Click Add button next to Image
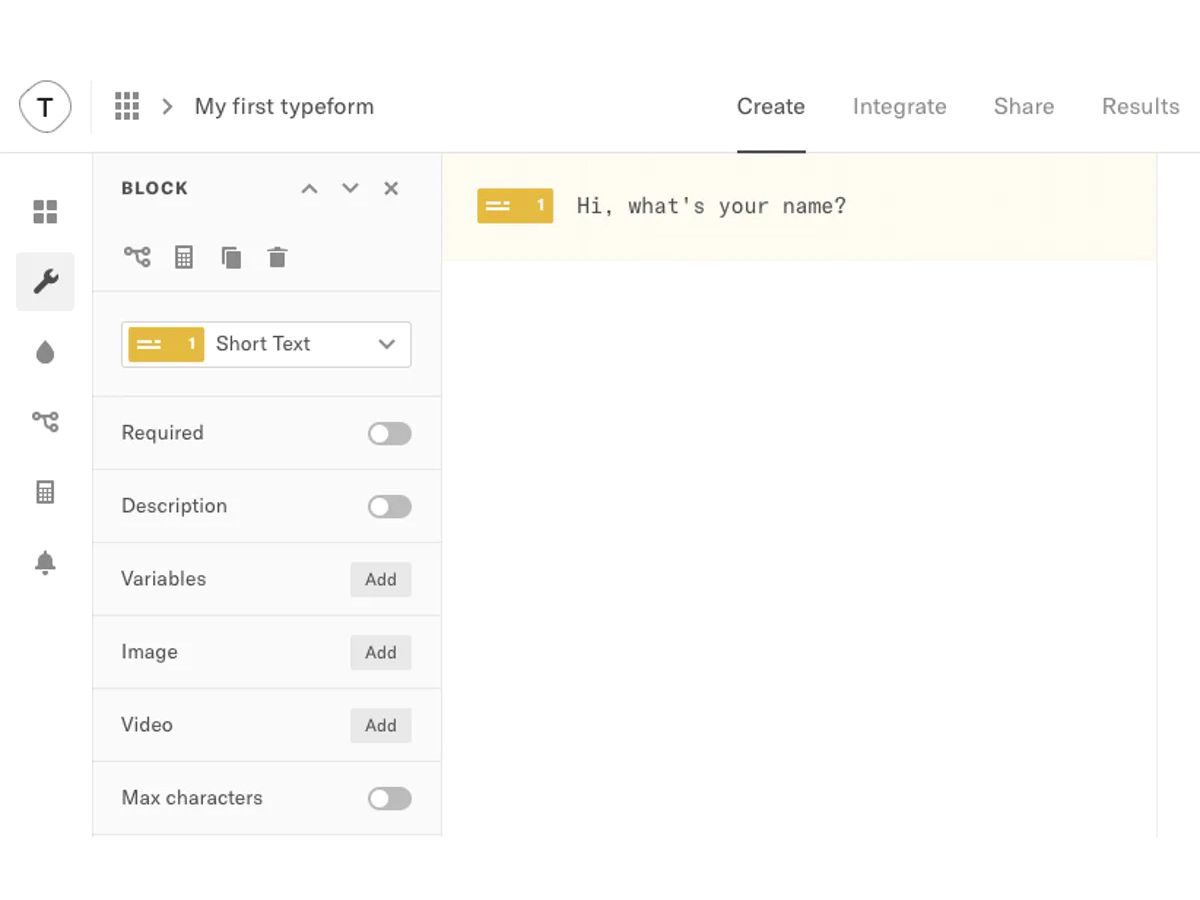The image size is (1200, 900). tap(380, 652)
